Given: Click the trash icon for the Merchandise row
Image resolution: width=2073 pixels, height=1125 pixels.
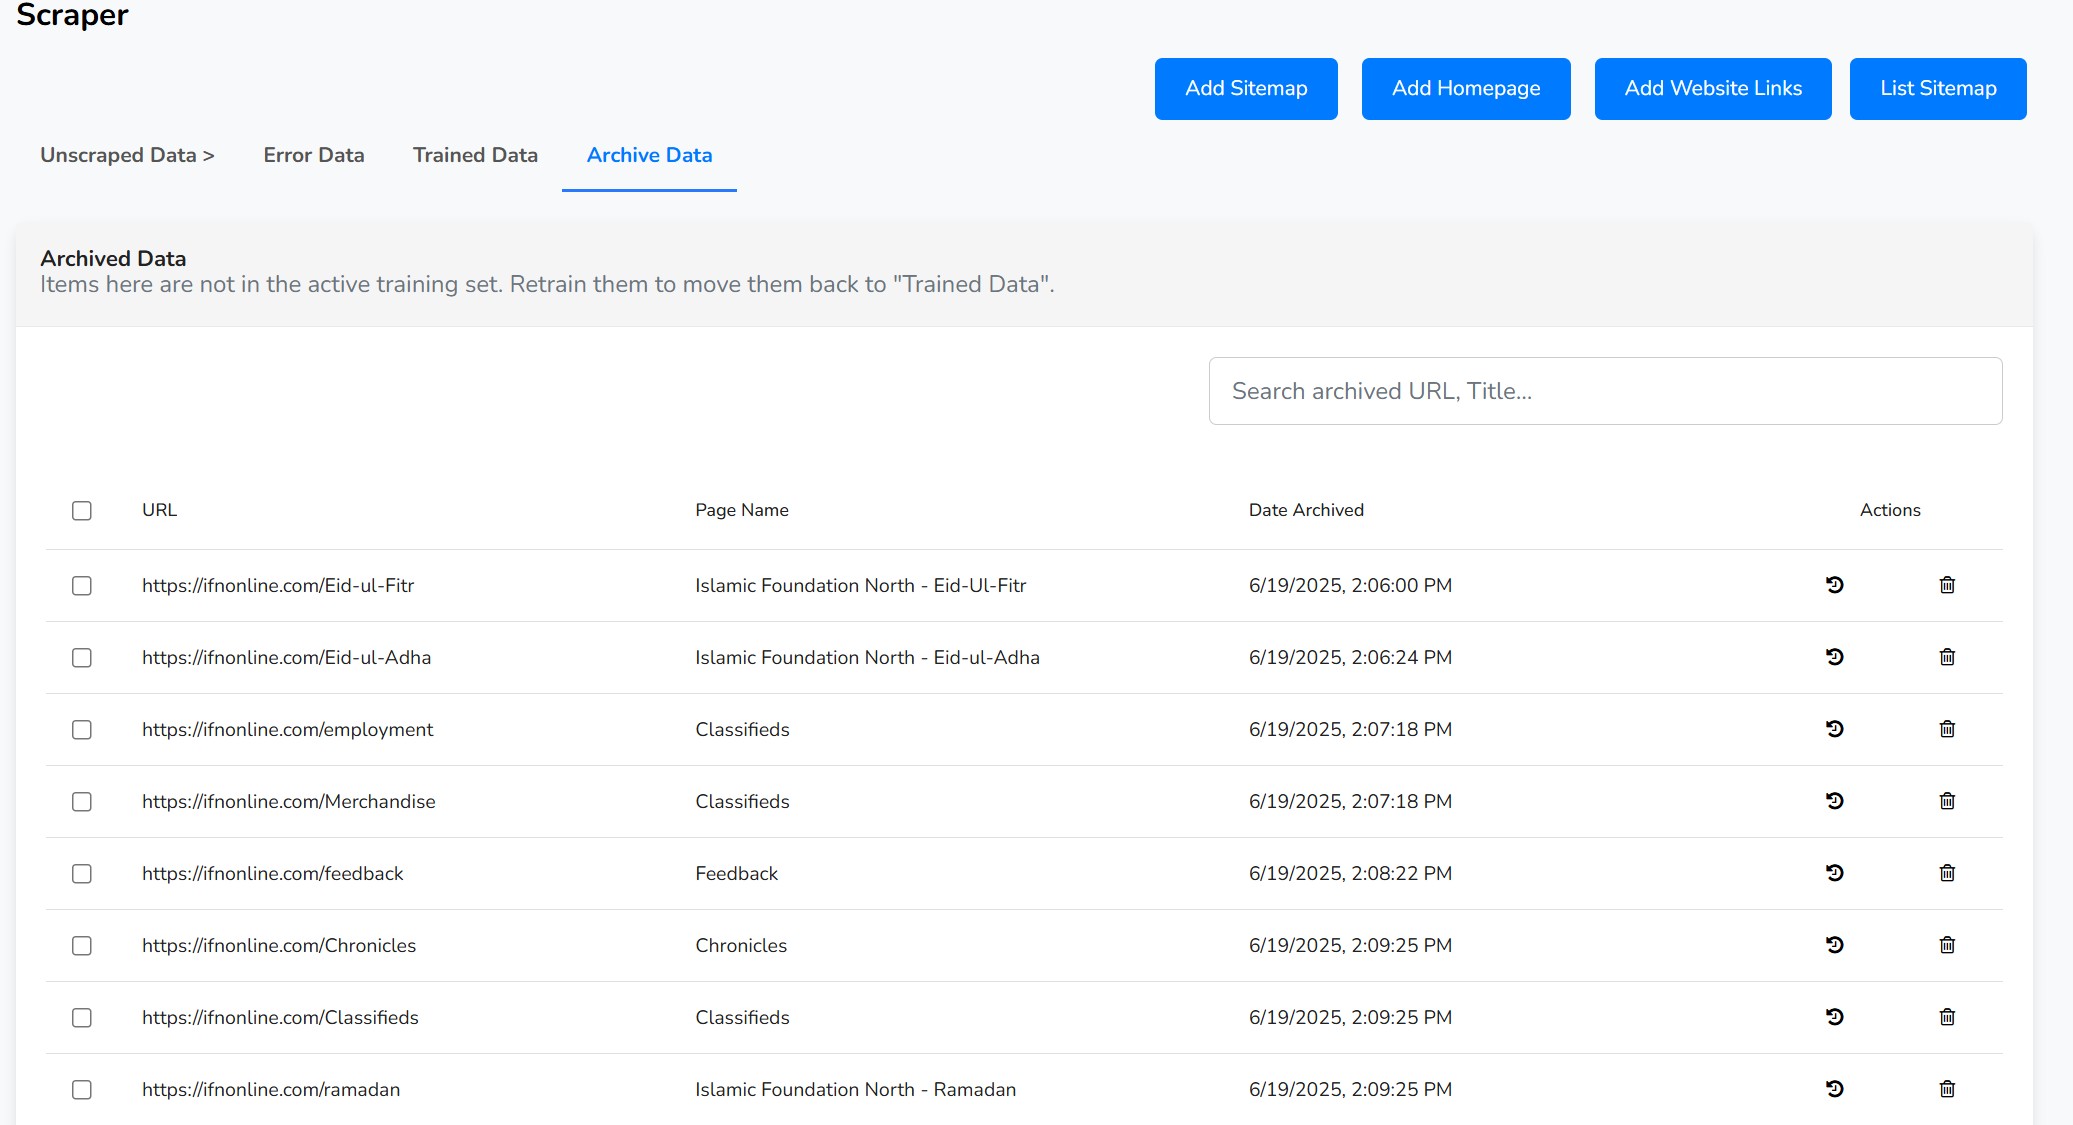Looking at the screenshot, I should pyautogui.click(x=1947, y=801).
